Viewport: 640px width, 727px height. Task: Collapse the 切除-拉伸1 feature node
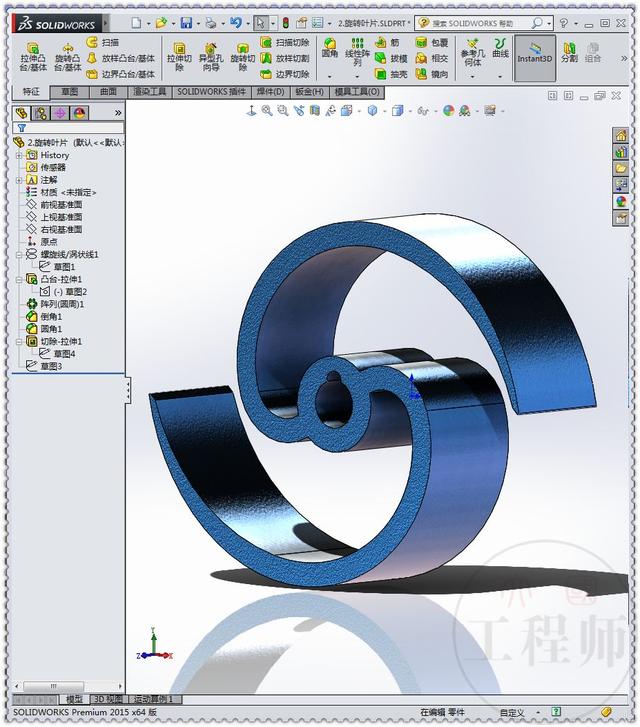point(19,342)
